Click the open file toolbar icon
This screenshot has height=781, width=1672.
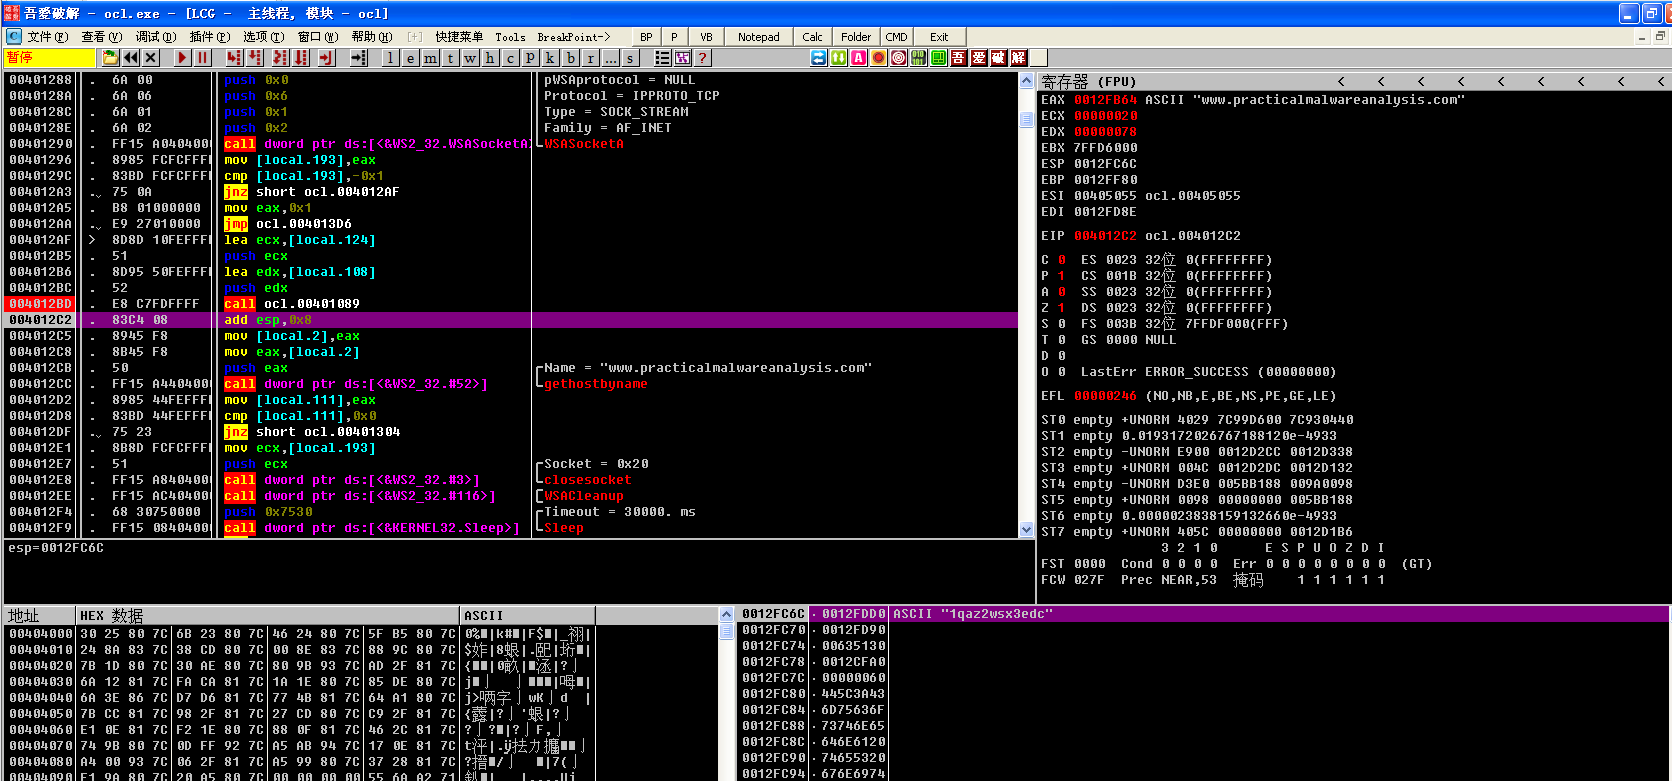tap(110, 58)
